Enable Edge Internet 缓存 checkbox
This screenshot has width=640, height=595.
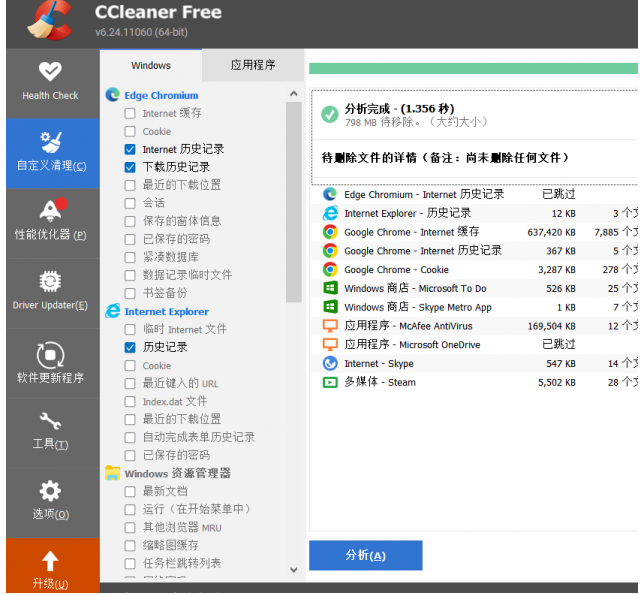(x=130, y=113)
